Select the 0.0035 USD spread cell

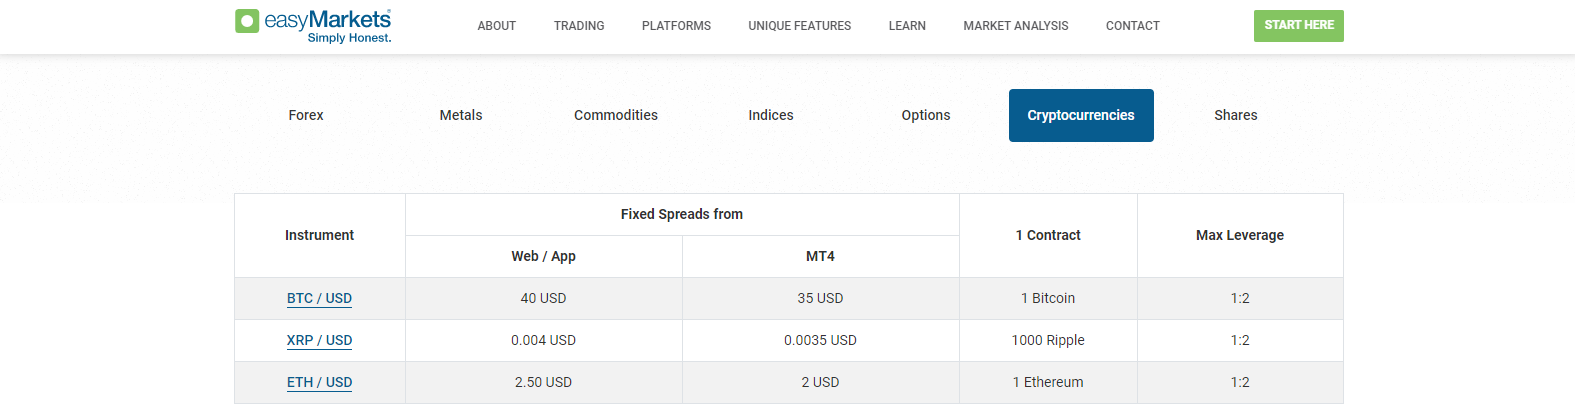click(x=820, y=340)
